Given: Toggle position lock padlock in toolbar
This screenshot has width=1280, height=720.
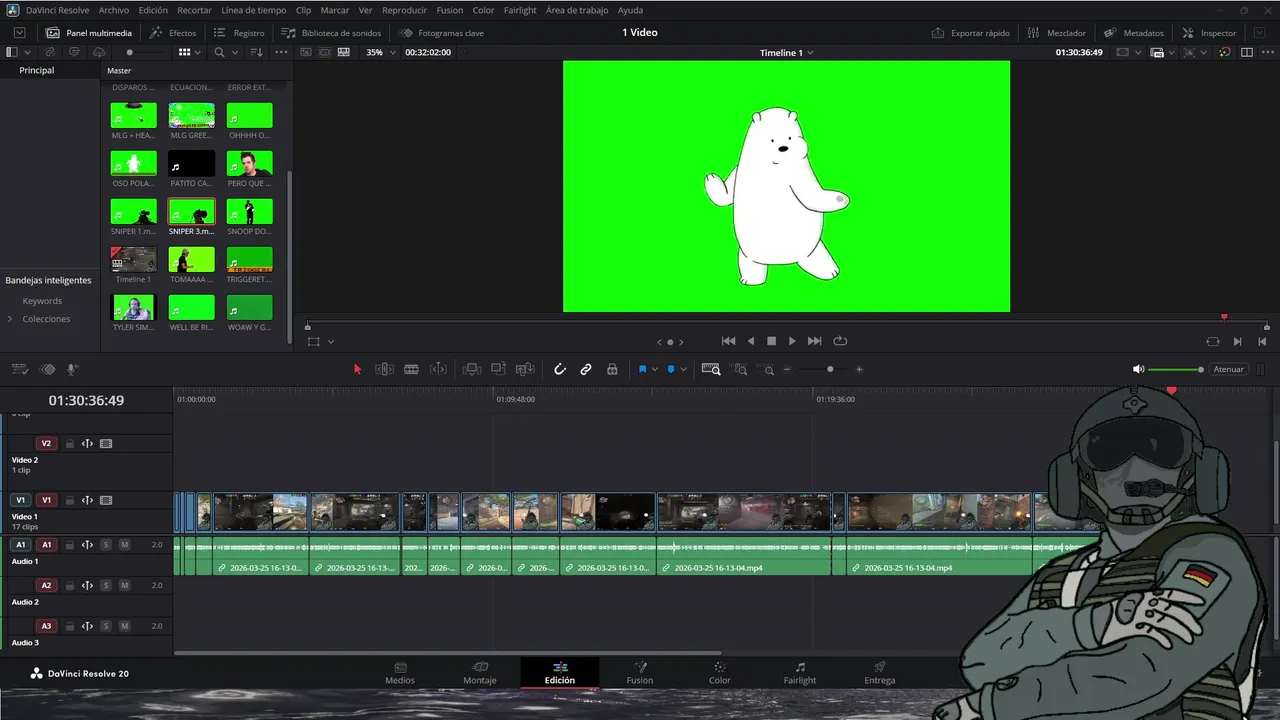Looking at the screenshot, I should [612, 369].
